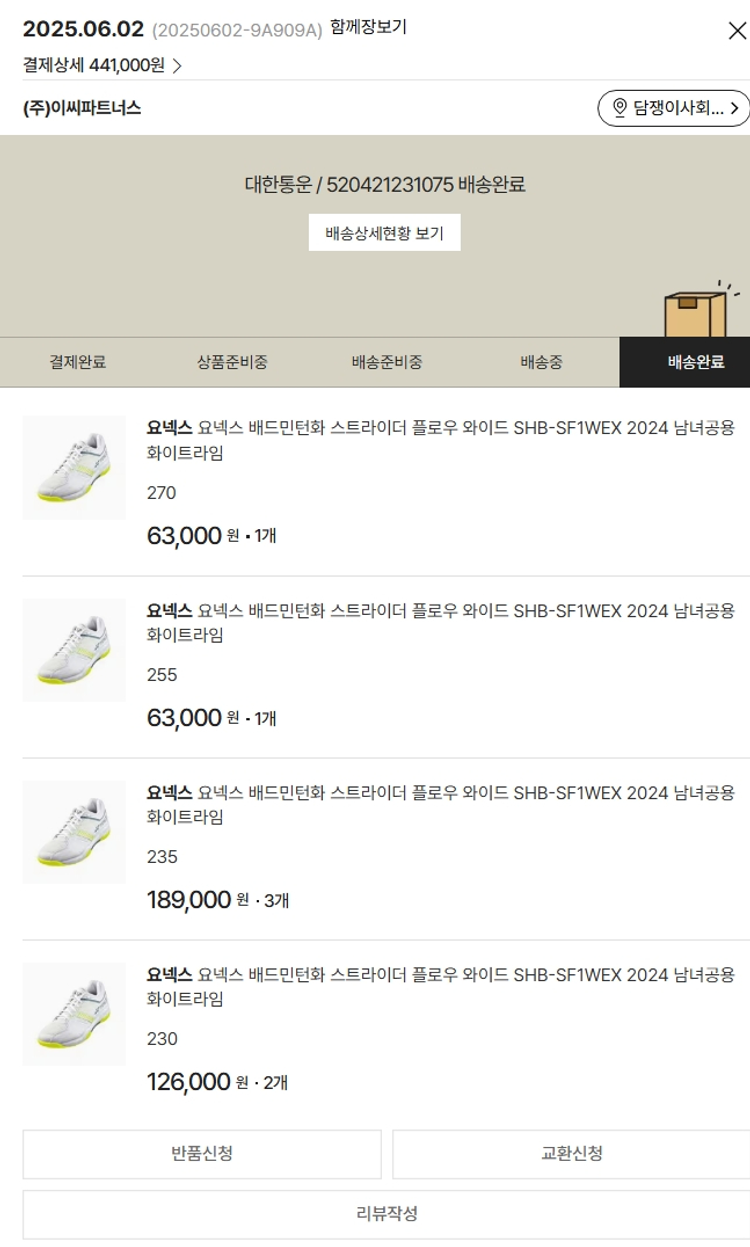Open size 255 shoe thumbnail
Viewport: 750px width, 1247px height.
pyautogui.click(x=74, y=650)
